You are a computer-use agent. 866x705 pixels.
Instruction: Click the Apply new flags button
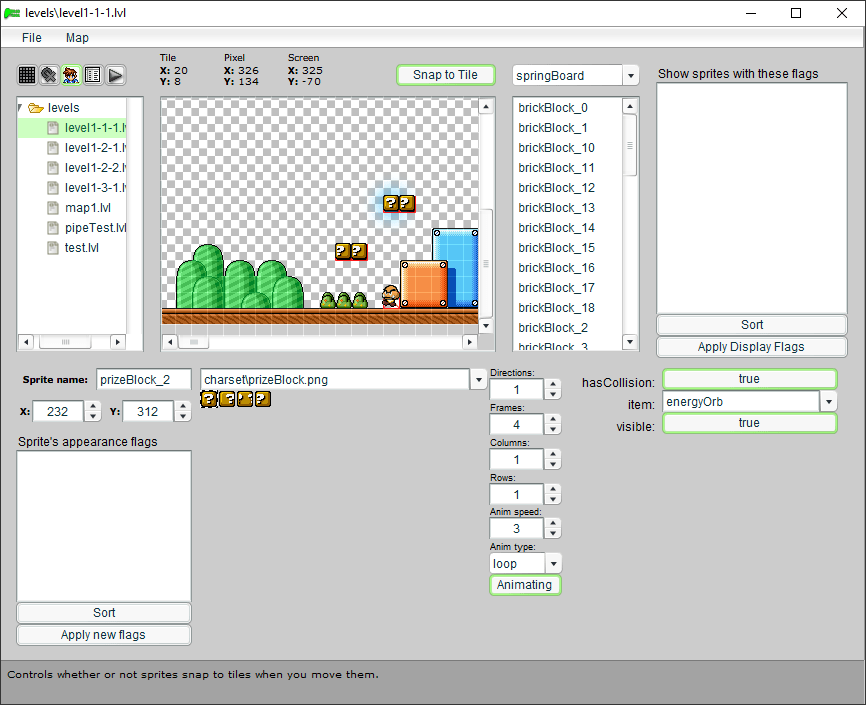coord(104,635)
